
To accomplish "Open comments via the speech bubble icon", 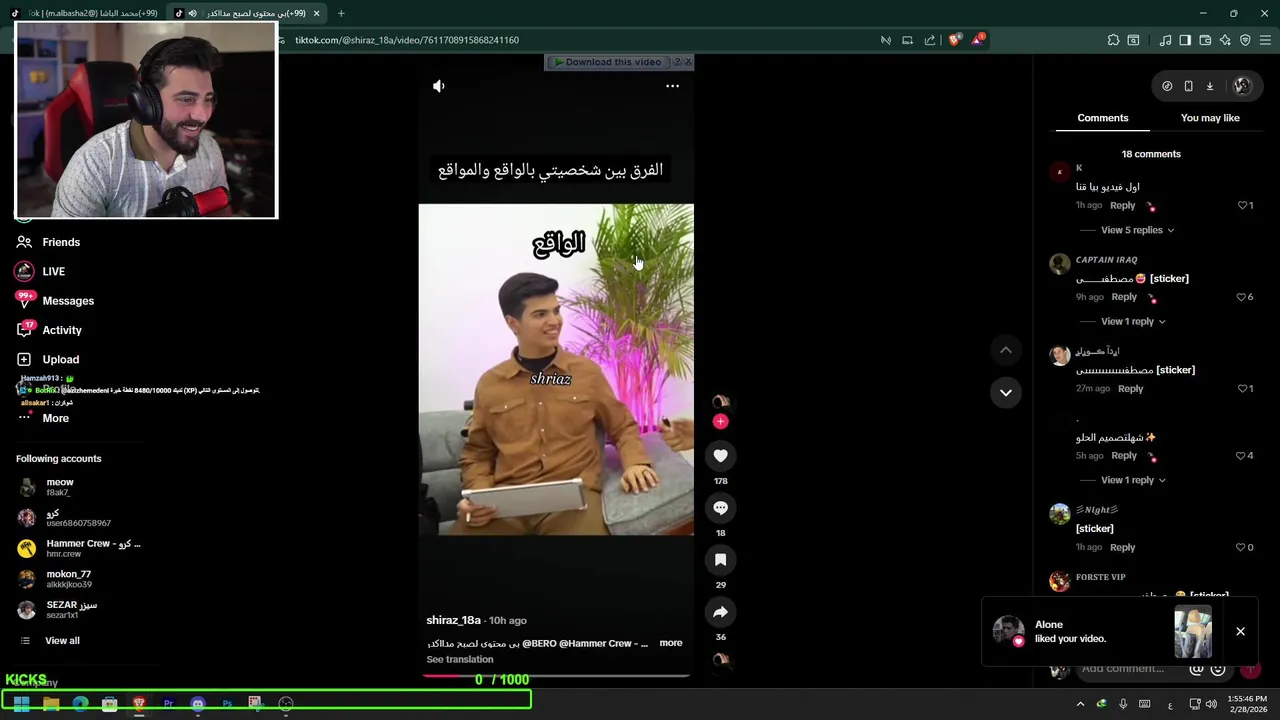I will click(x=720, y=508).
